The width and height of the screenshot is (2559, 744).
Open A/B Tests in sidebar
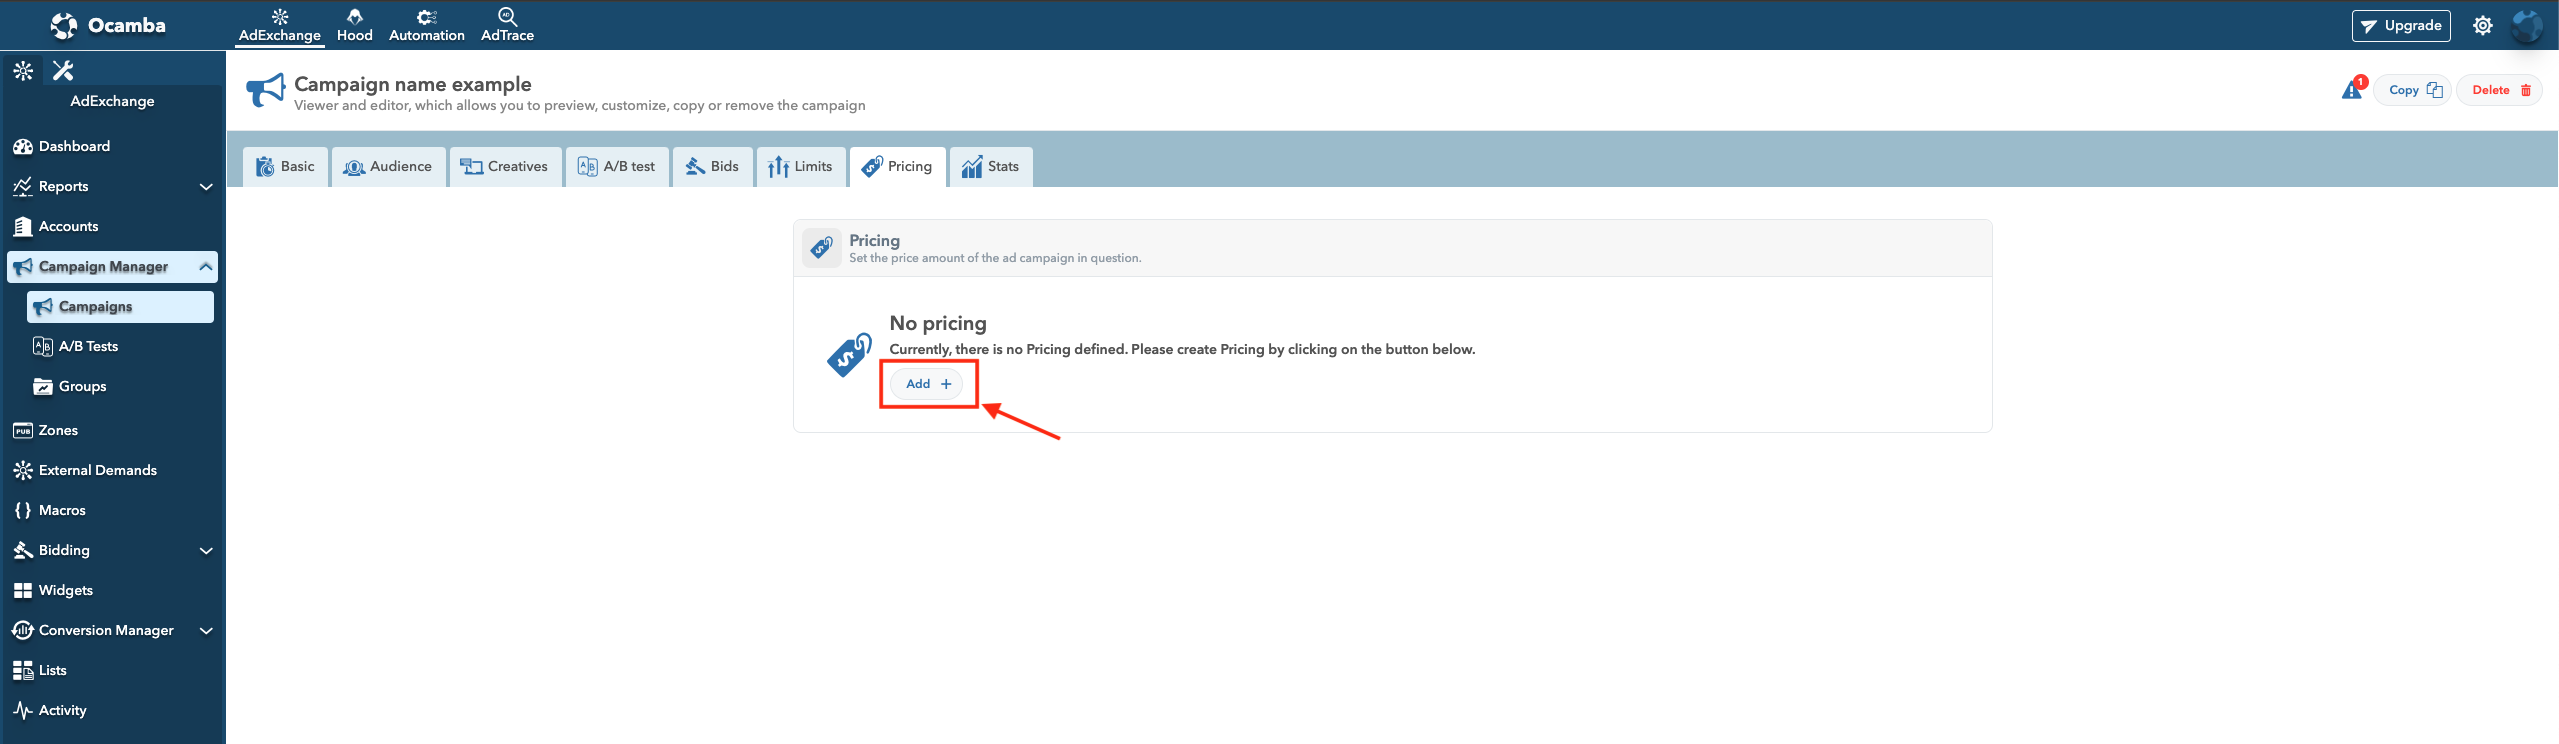[x=88, y=346]
